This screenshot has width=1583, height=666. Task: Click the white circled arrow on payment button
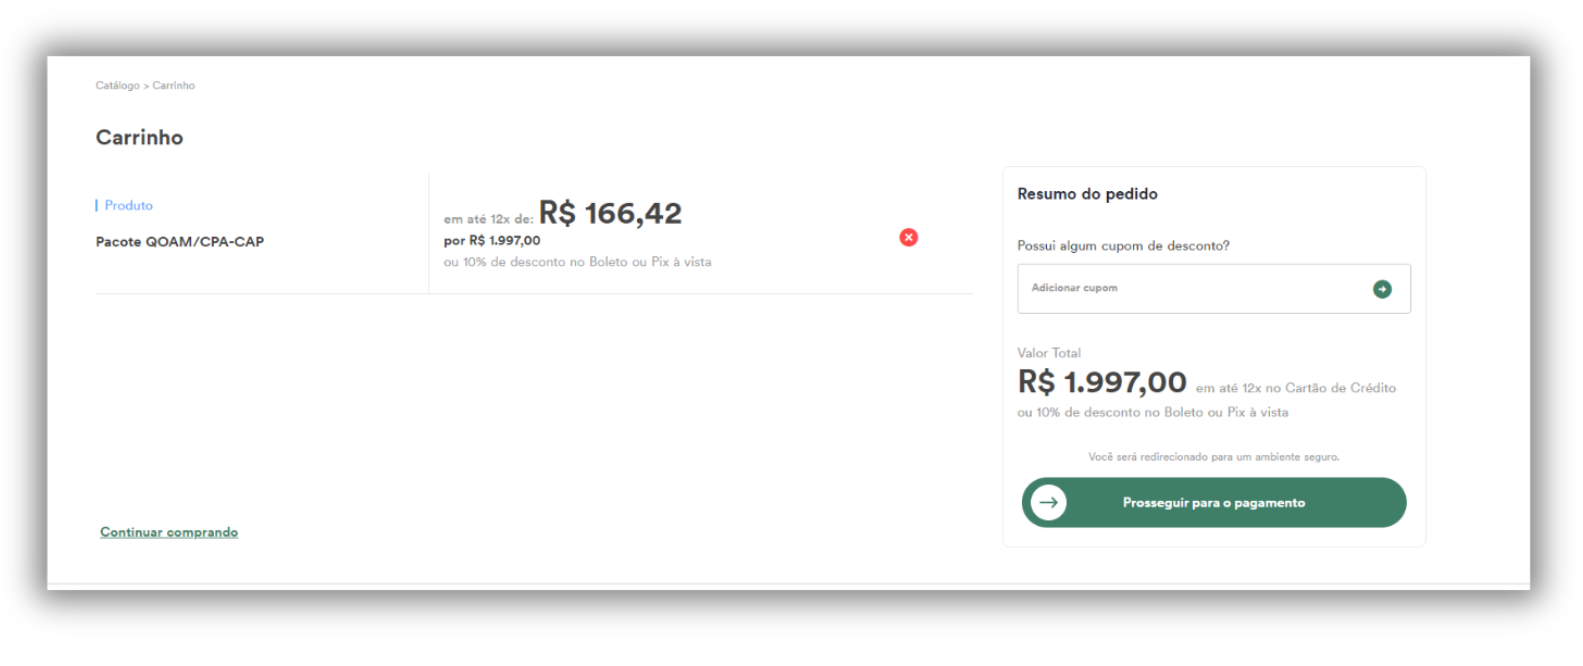[x=1048, y=502]
